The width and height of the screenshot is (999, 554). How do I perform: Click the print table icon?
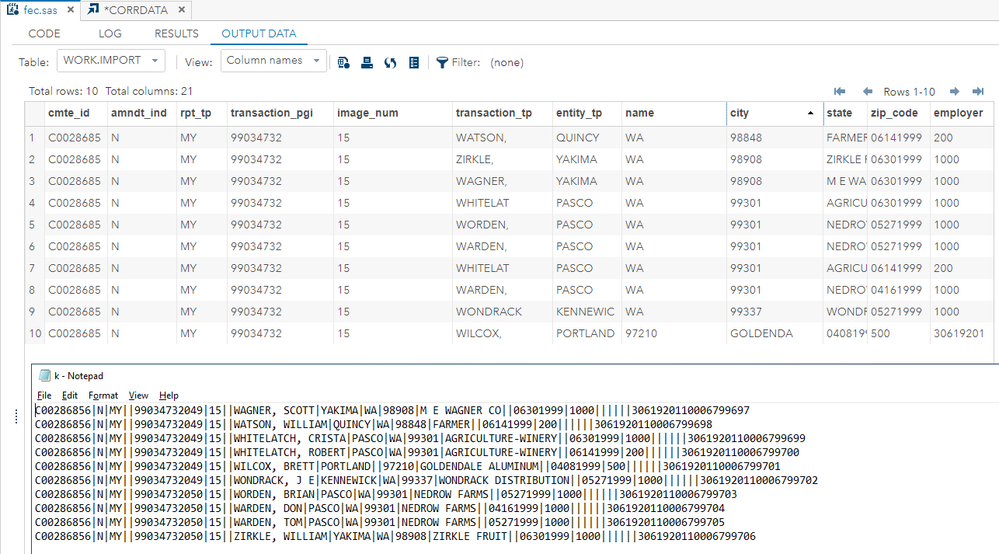tap(367, 62)
